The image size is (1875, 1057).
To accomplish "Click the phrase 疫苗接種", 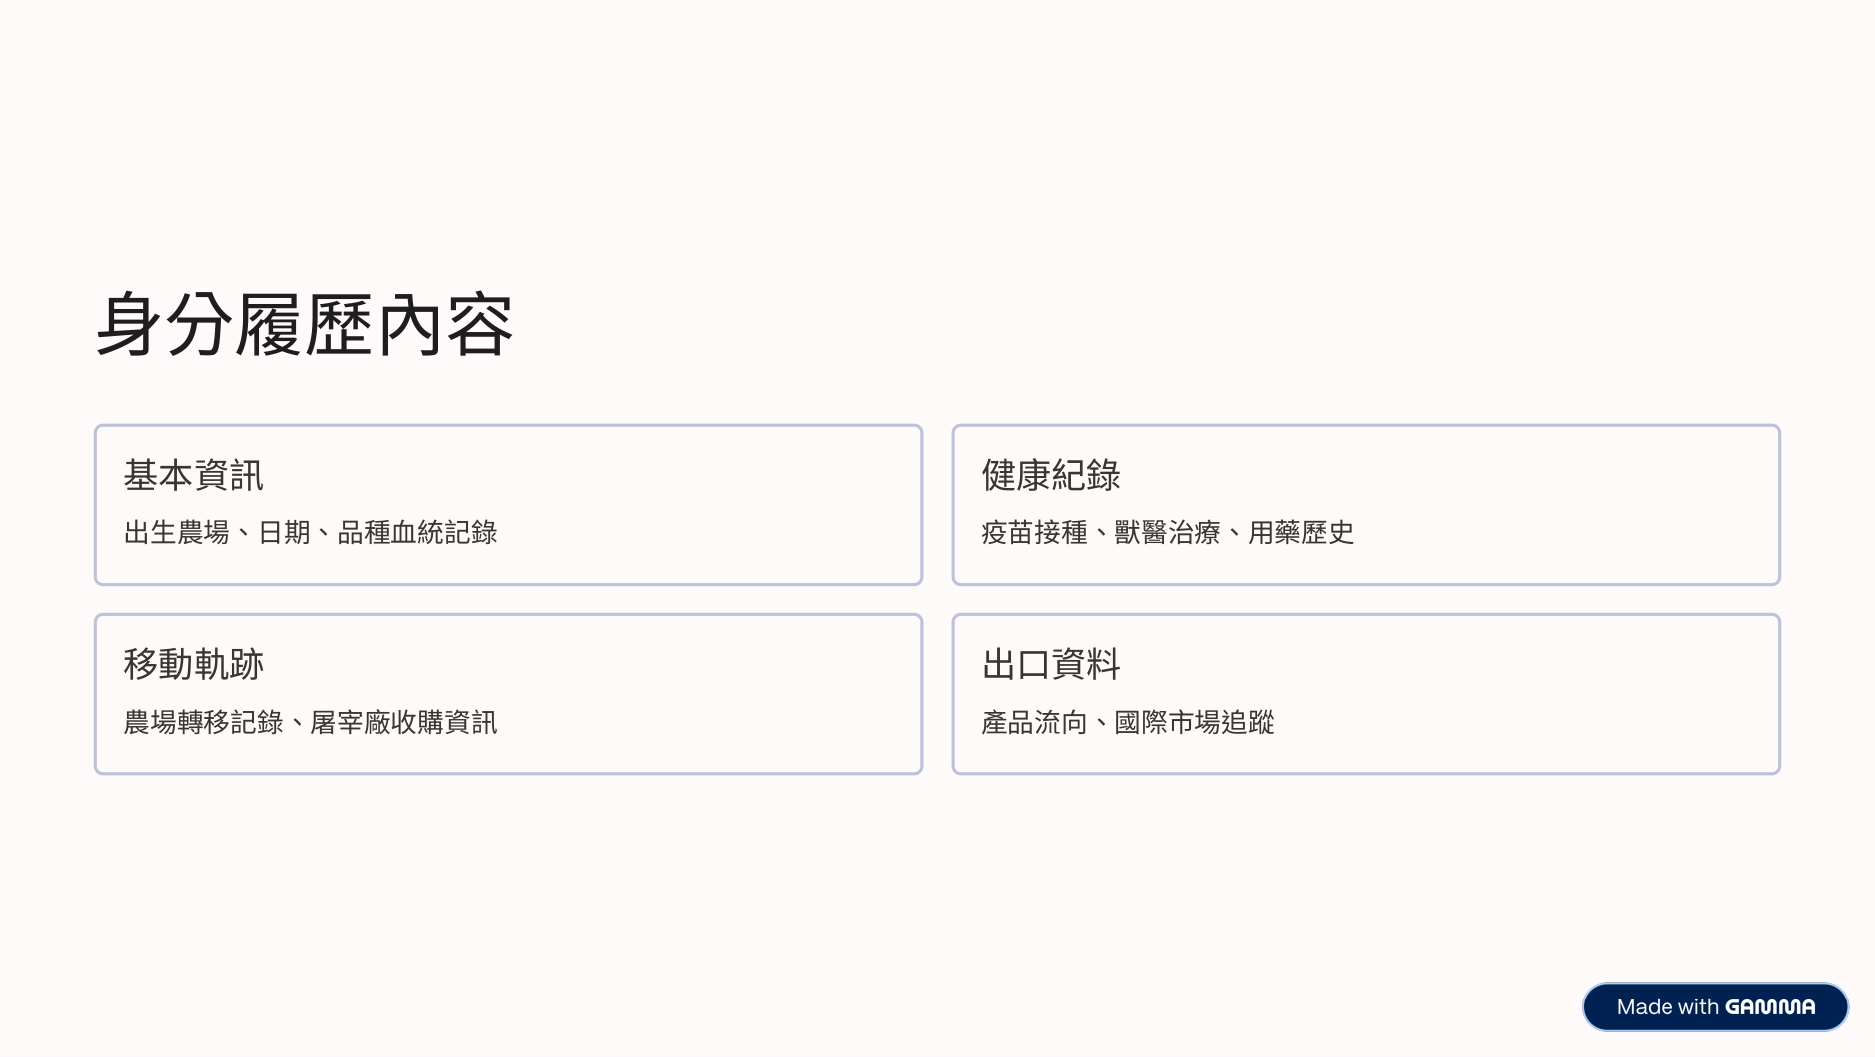I will [x=1034, y=533].
